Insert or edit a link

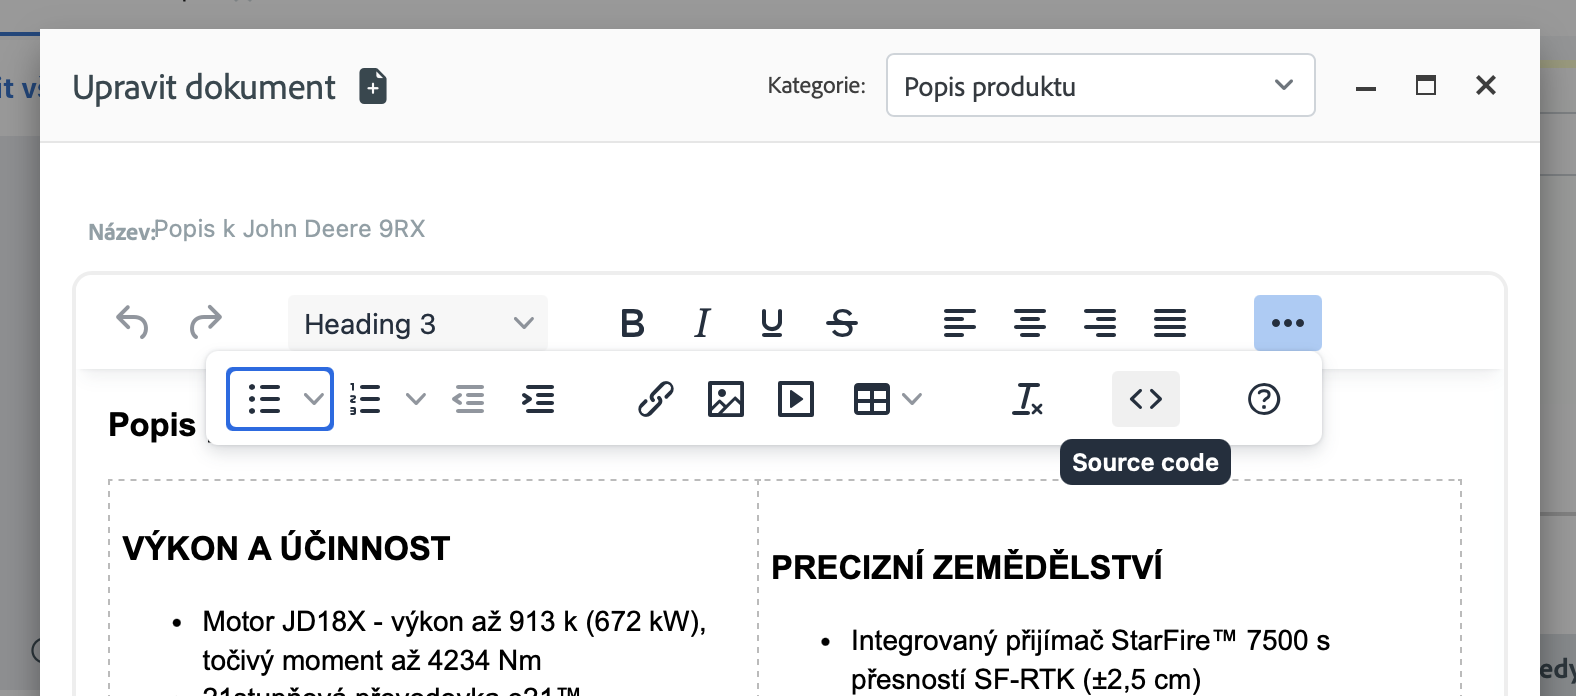pyautogui.click(x=656, y=399)
